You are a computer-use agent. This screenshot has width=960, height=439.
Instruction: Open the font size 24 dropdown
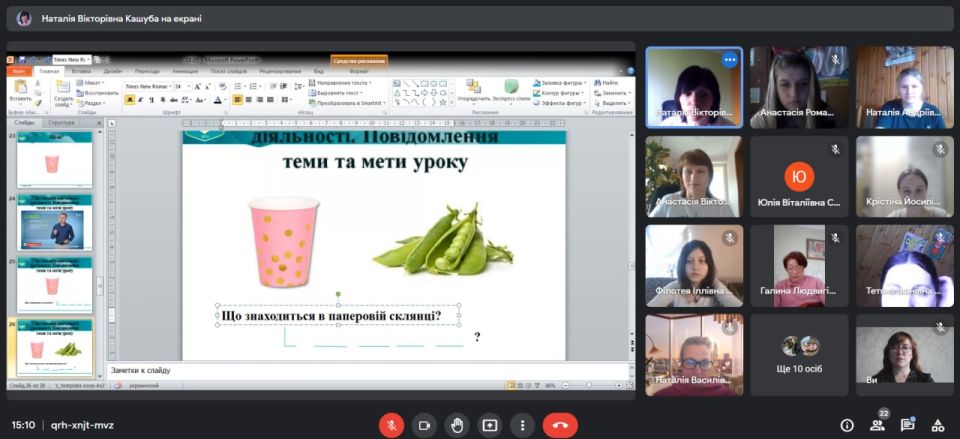click(189, 87)
